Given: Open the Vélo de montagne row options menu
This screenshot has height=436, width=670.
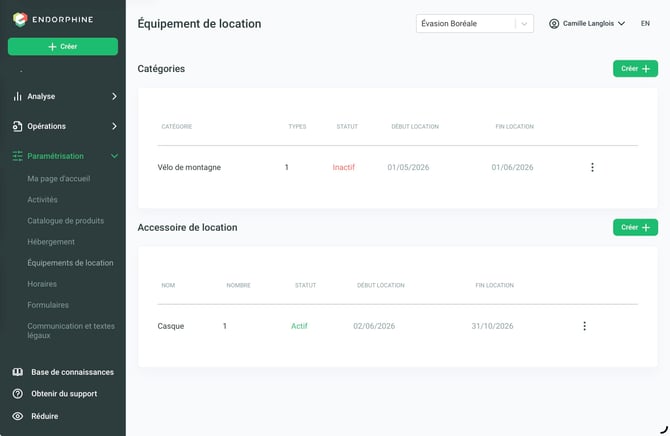Looking at the screenshot, I should (x=592, y=167).
